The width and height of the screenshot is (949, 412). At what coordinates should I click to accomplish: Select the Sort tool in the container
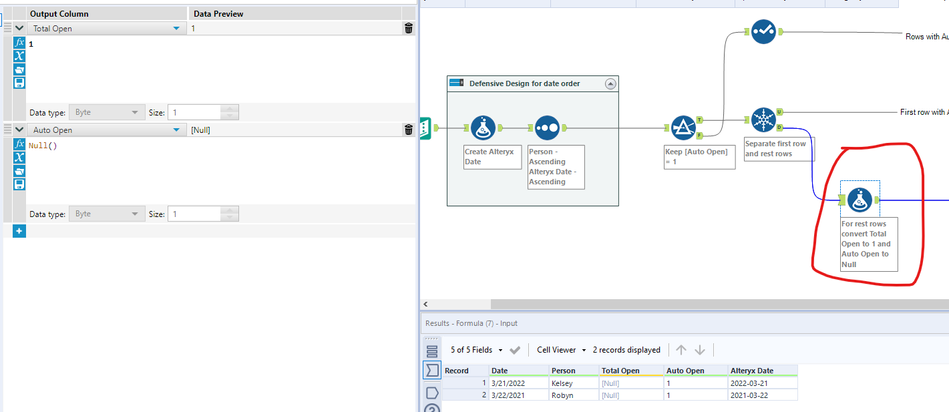(547, 128)
